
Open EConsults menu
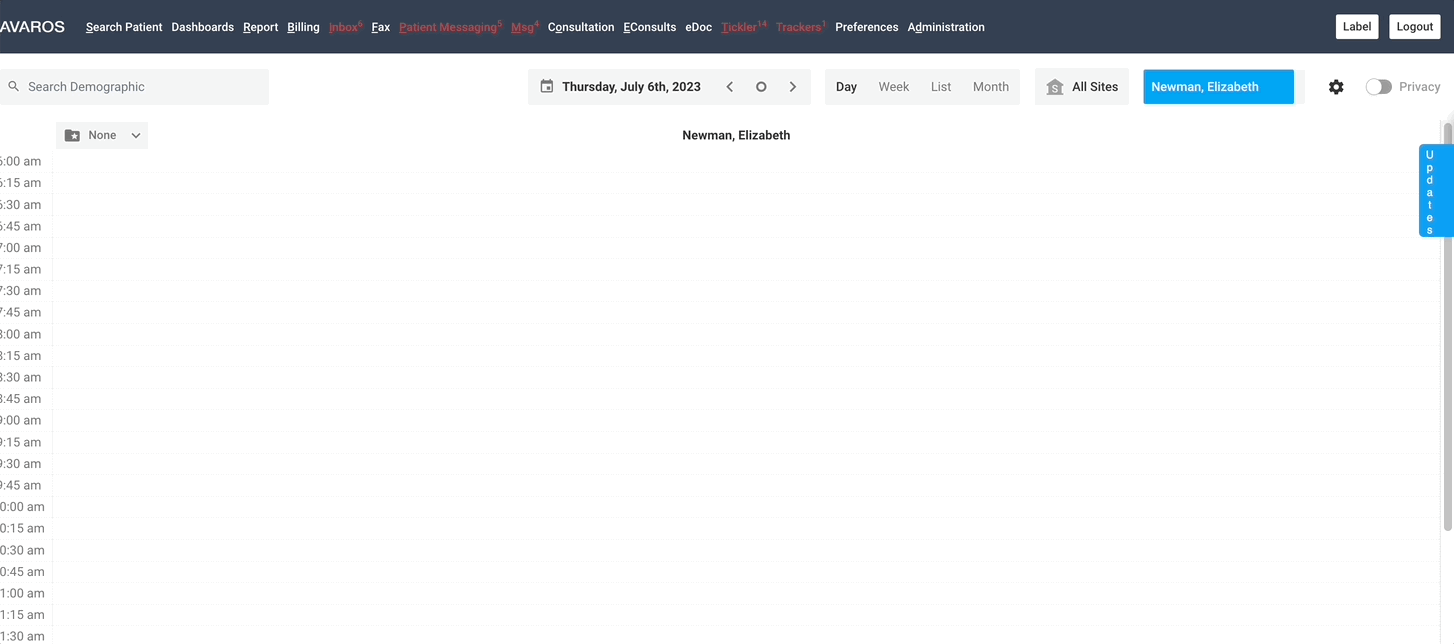tap(650, 27)
